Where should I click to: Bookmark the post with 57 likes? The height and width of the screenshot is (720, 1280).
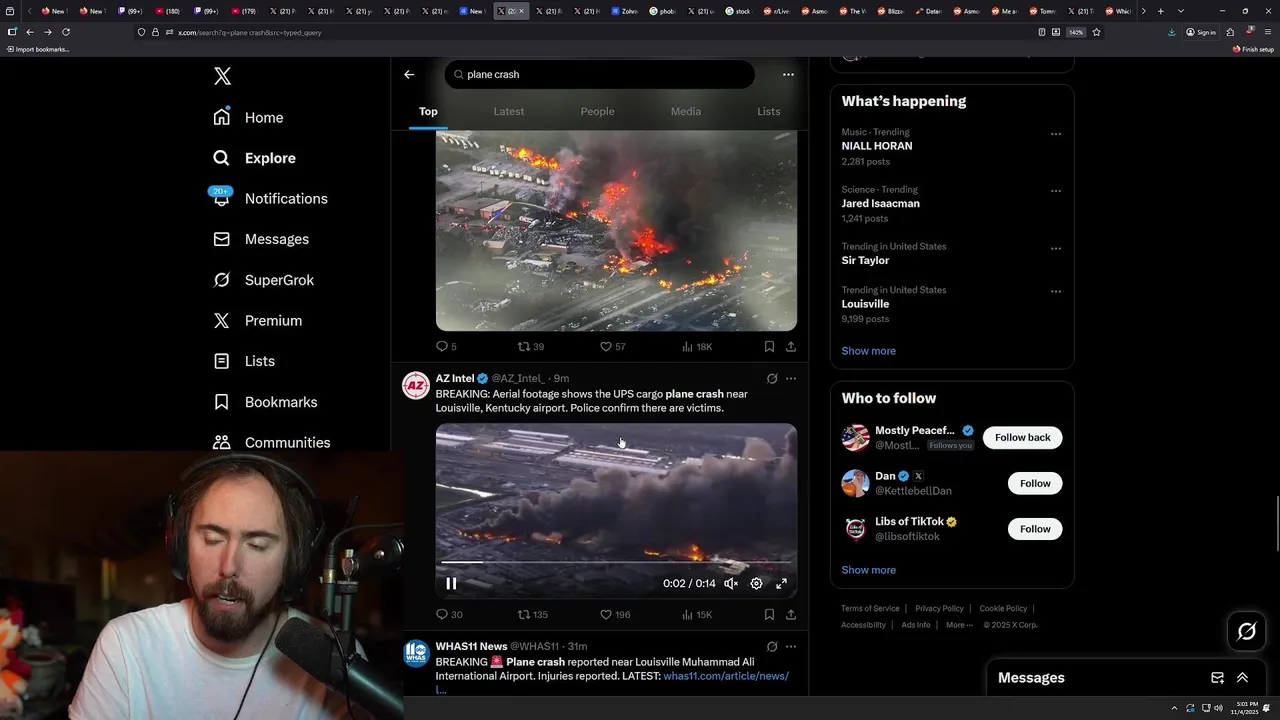(x=769, y=347)
